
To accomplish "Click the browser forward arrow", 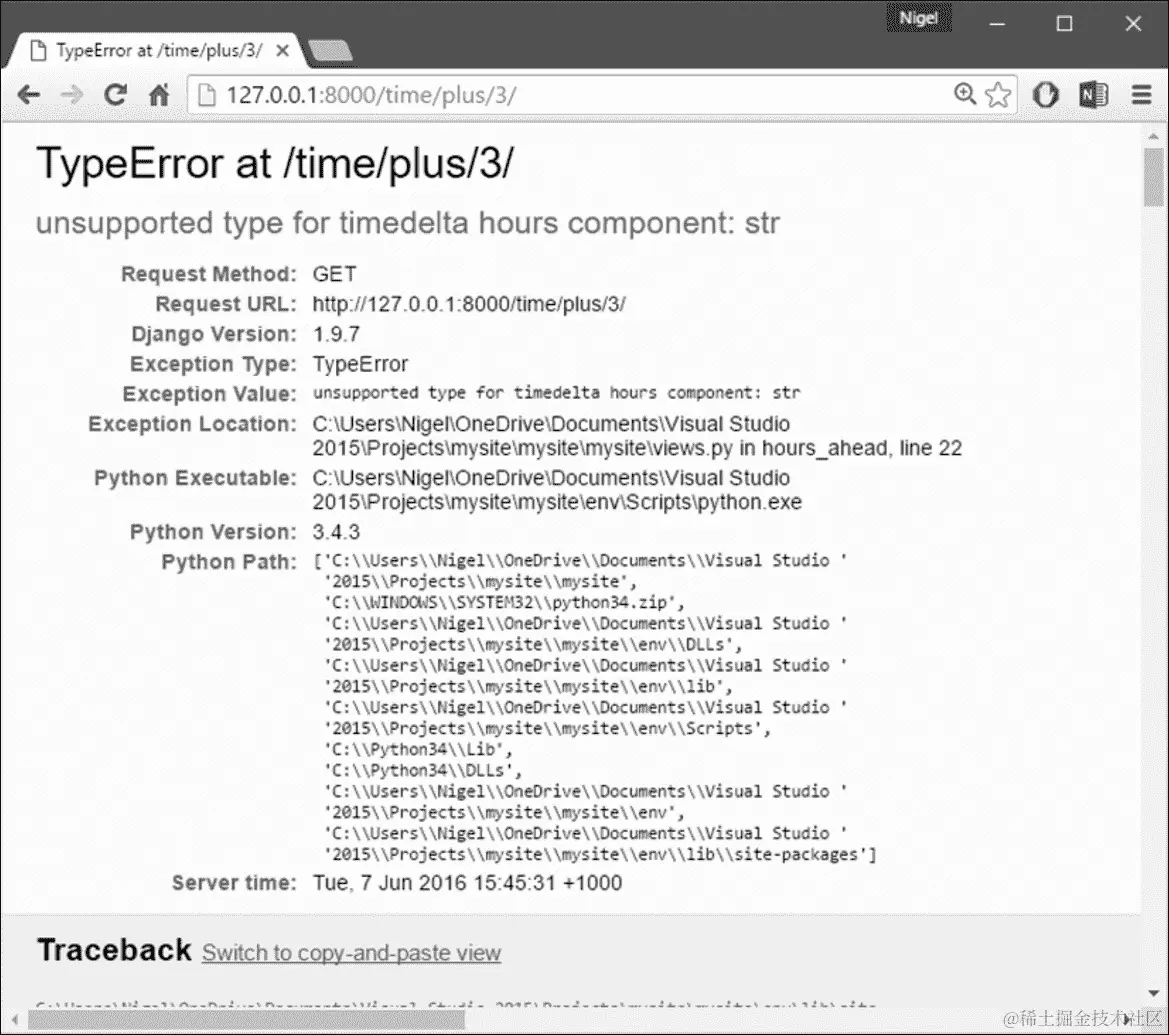I will (72, 95).
